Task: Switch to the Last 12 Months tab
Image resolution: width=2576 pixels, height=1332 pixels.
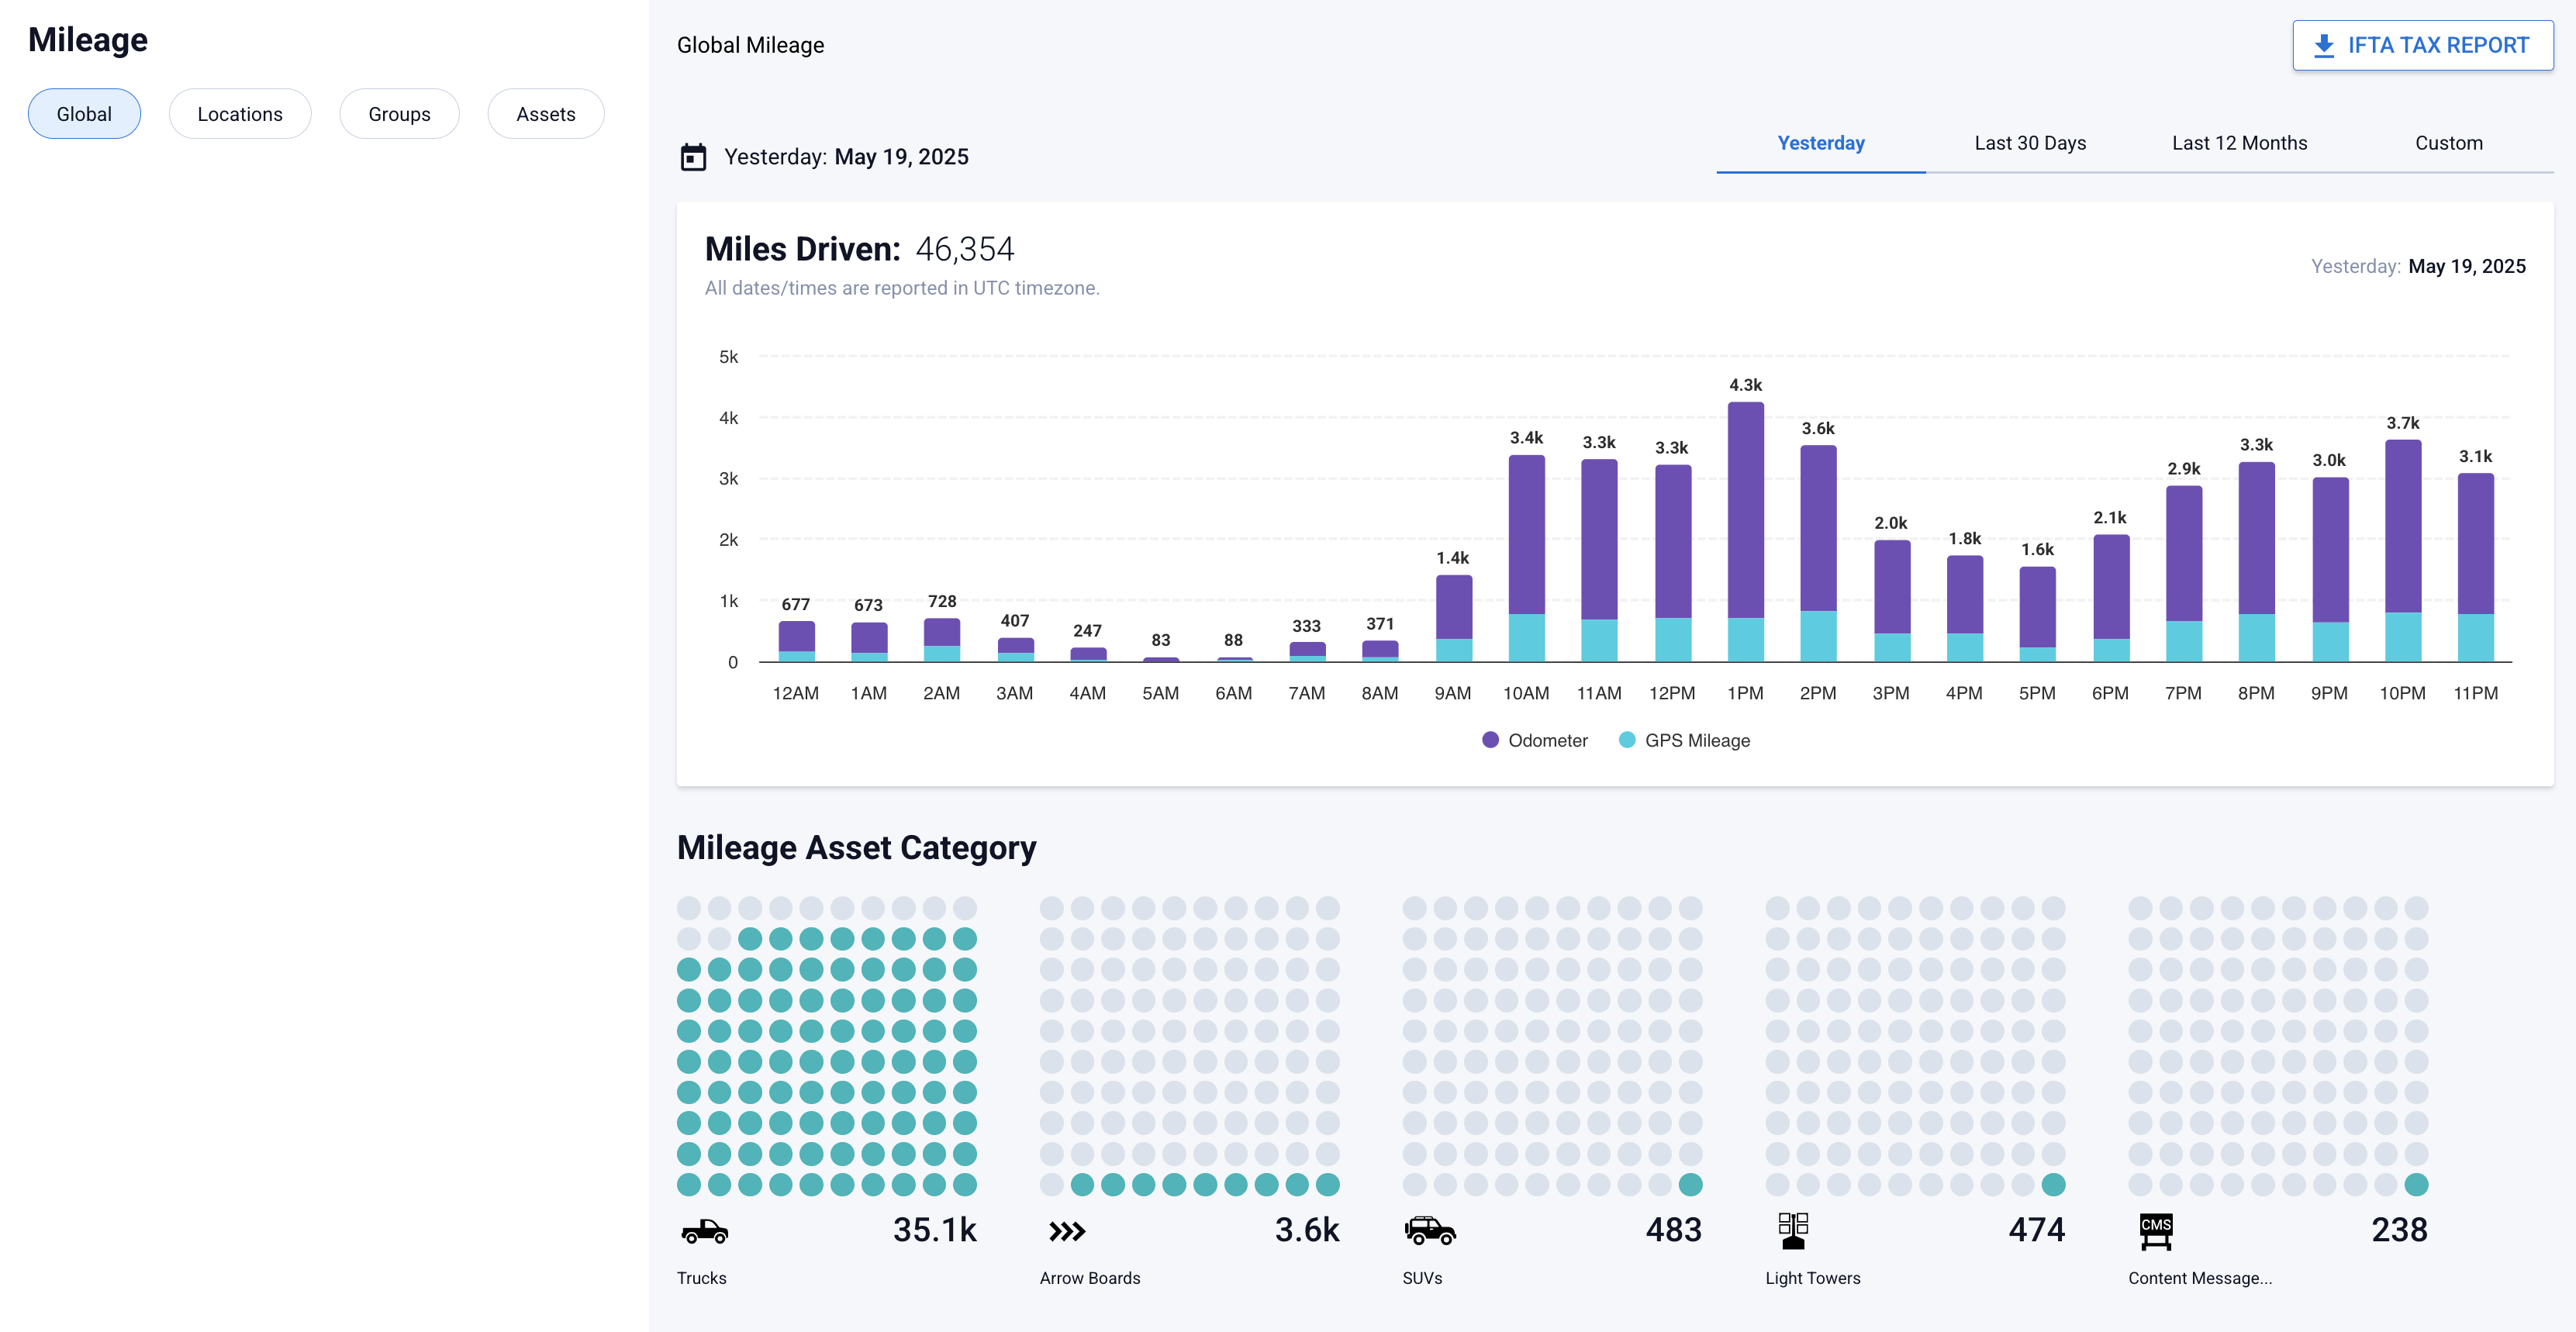Action: [2238, 143]
